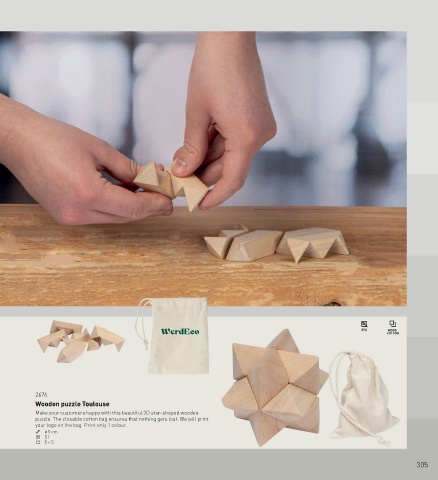This screenshot has width=438, height=480.
Task: Click the product description paragraph
Action: 122,419
